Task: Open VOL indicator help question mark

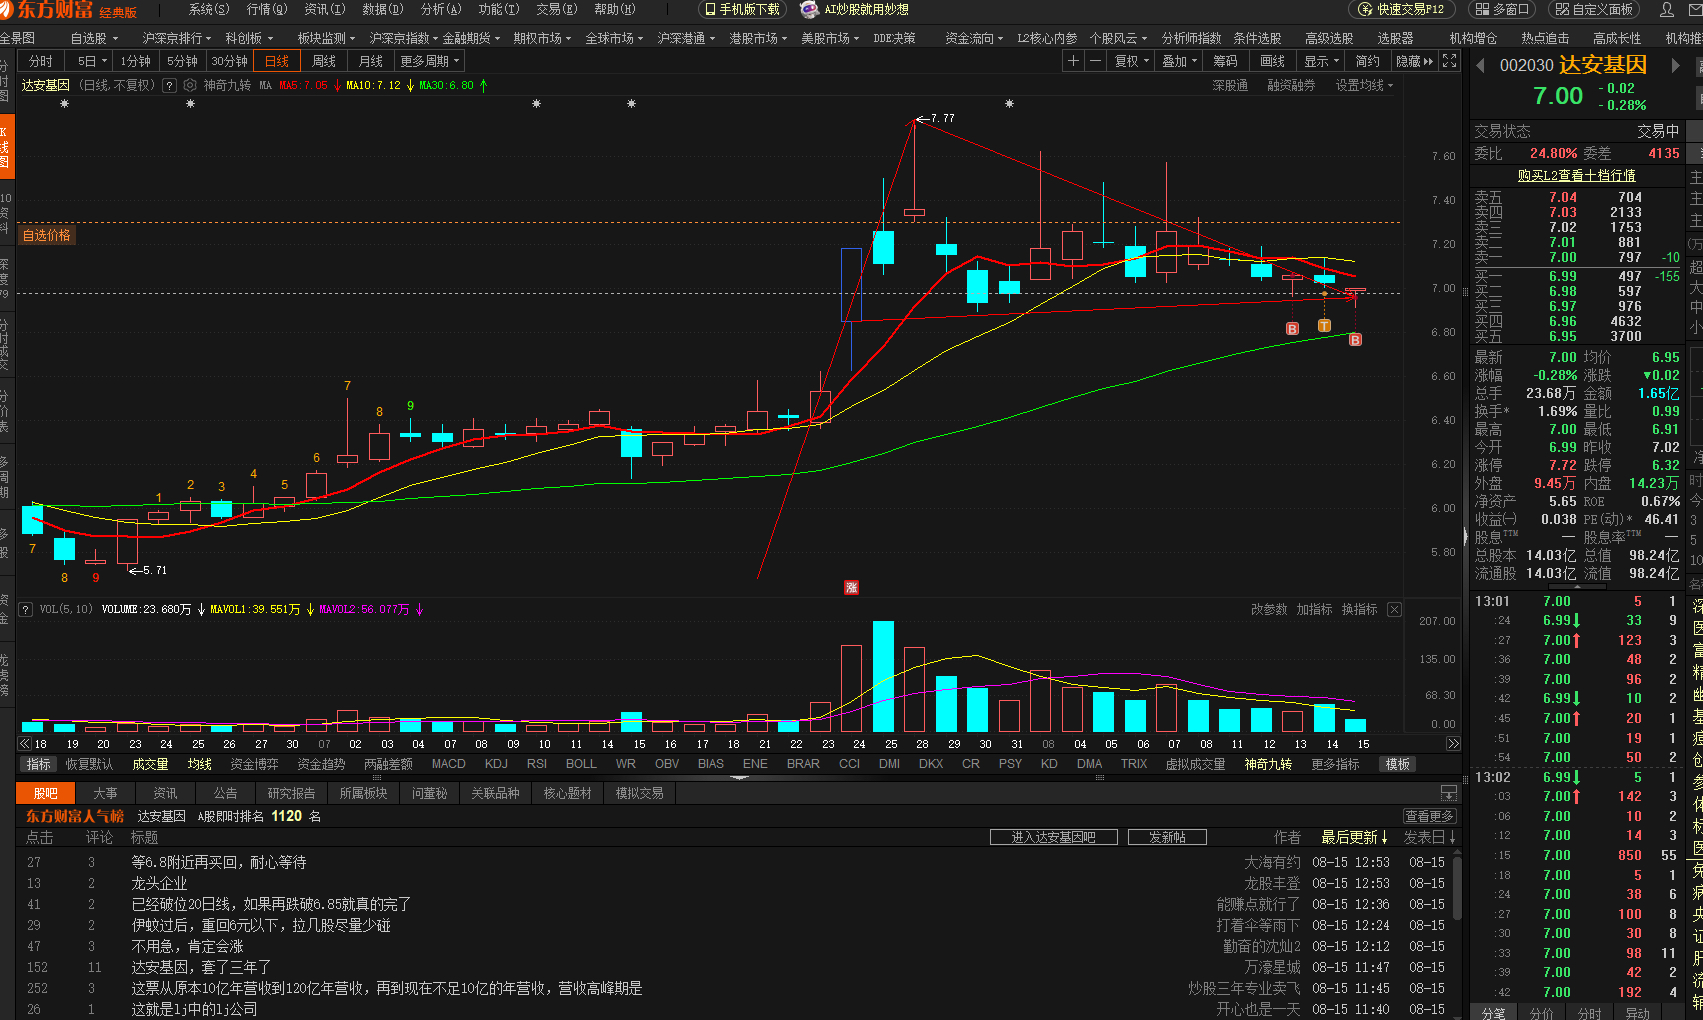Action: [25, 609]
